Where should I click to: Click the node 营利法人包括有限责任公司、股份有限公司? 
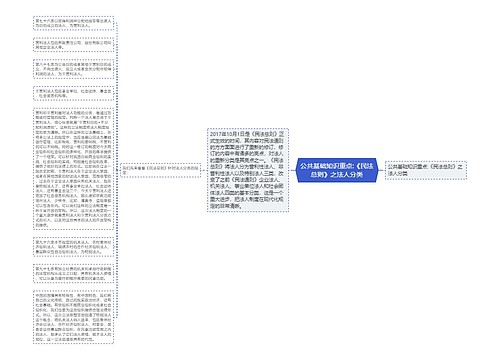point(73,45)
